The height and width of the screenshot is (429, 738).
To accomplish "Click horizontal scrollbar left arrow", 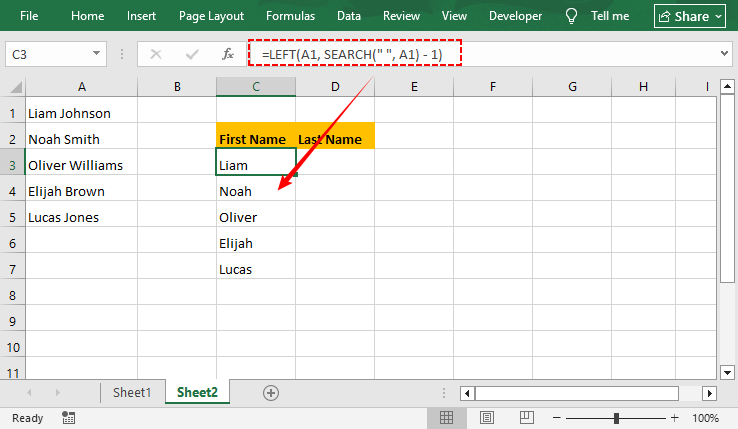I will coord(467,393).
